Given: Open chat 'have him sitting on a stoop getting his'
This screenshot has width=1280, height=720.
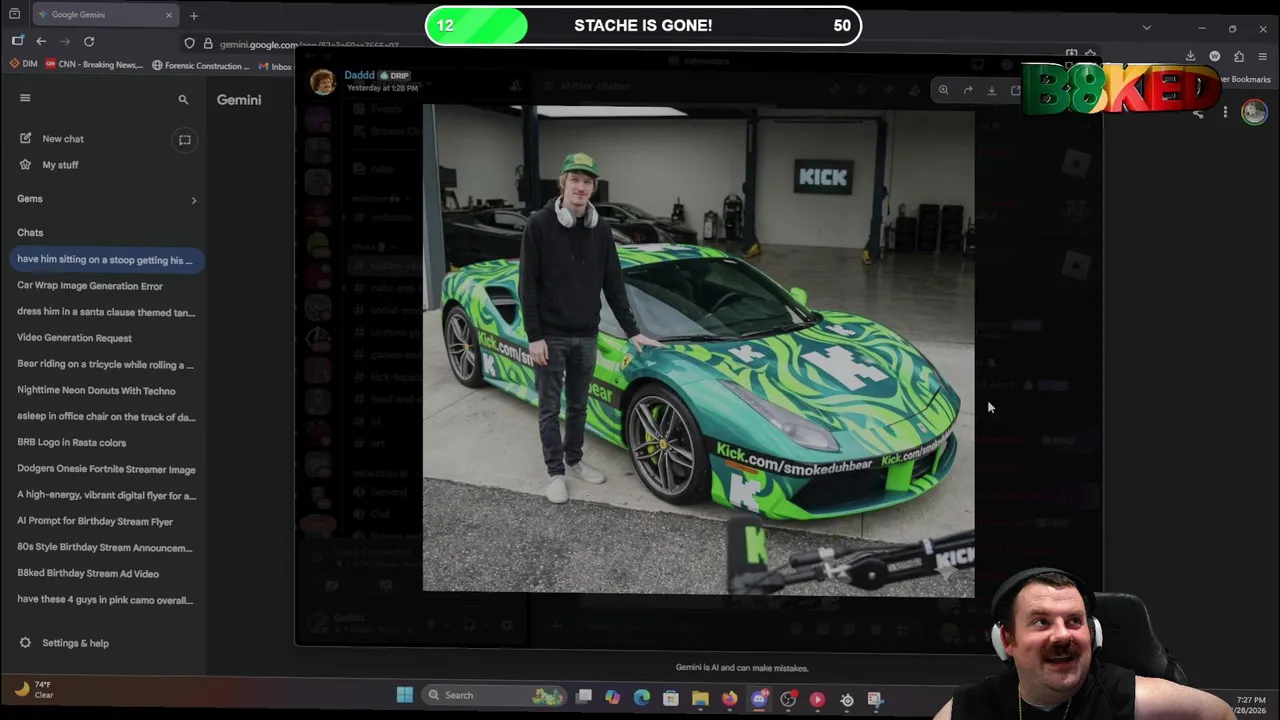Looking at the screenshot, I should pyautogui.click(x=107, y=260).
